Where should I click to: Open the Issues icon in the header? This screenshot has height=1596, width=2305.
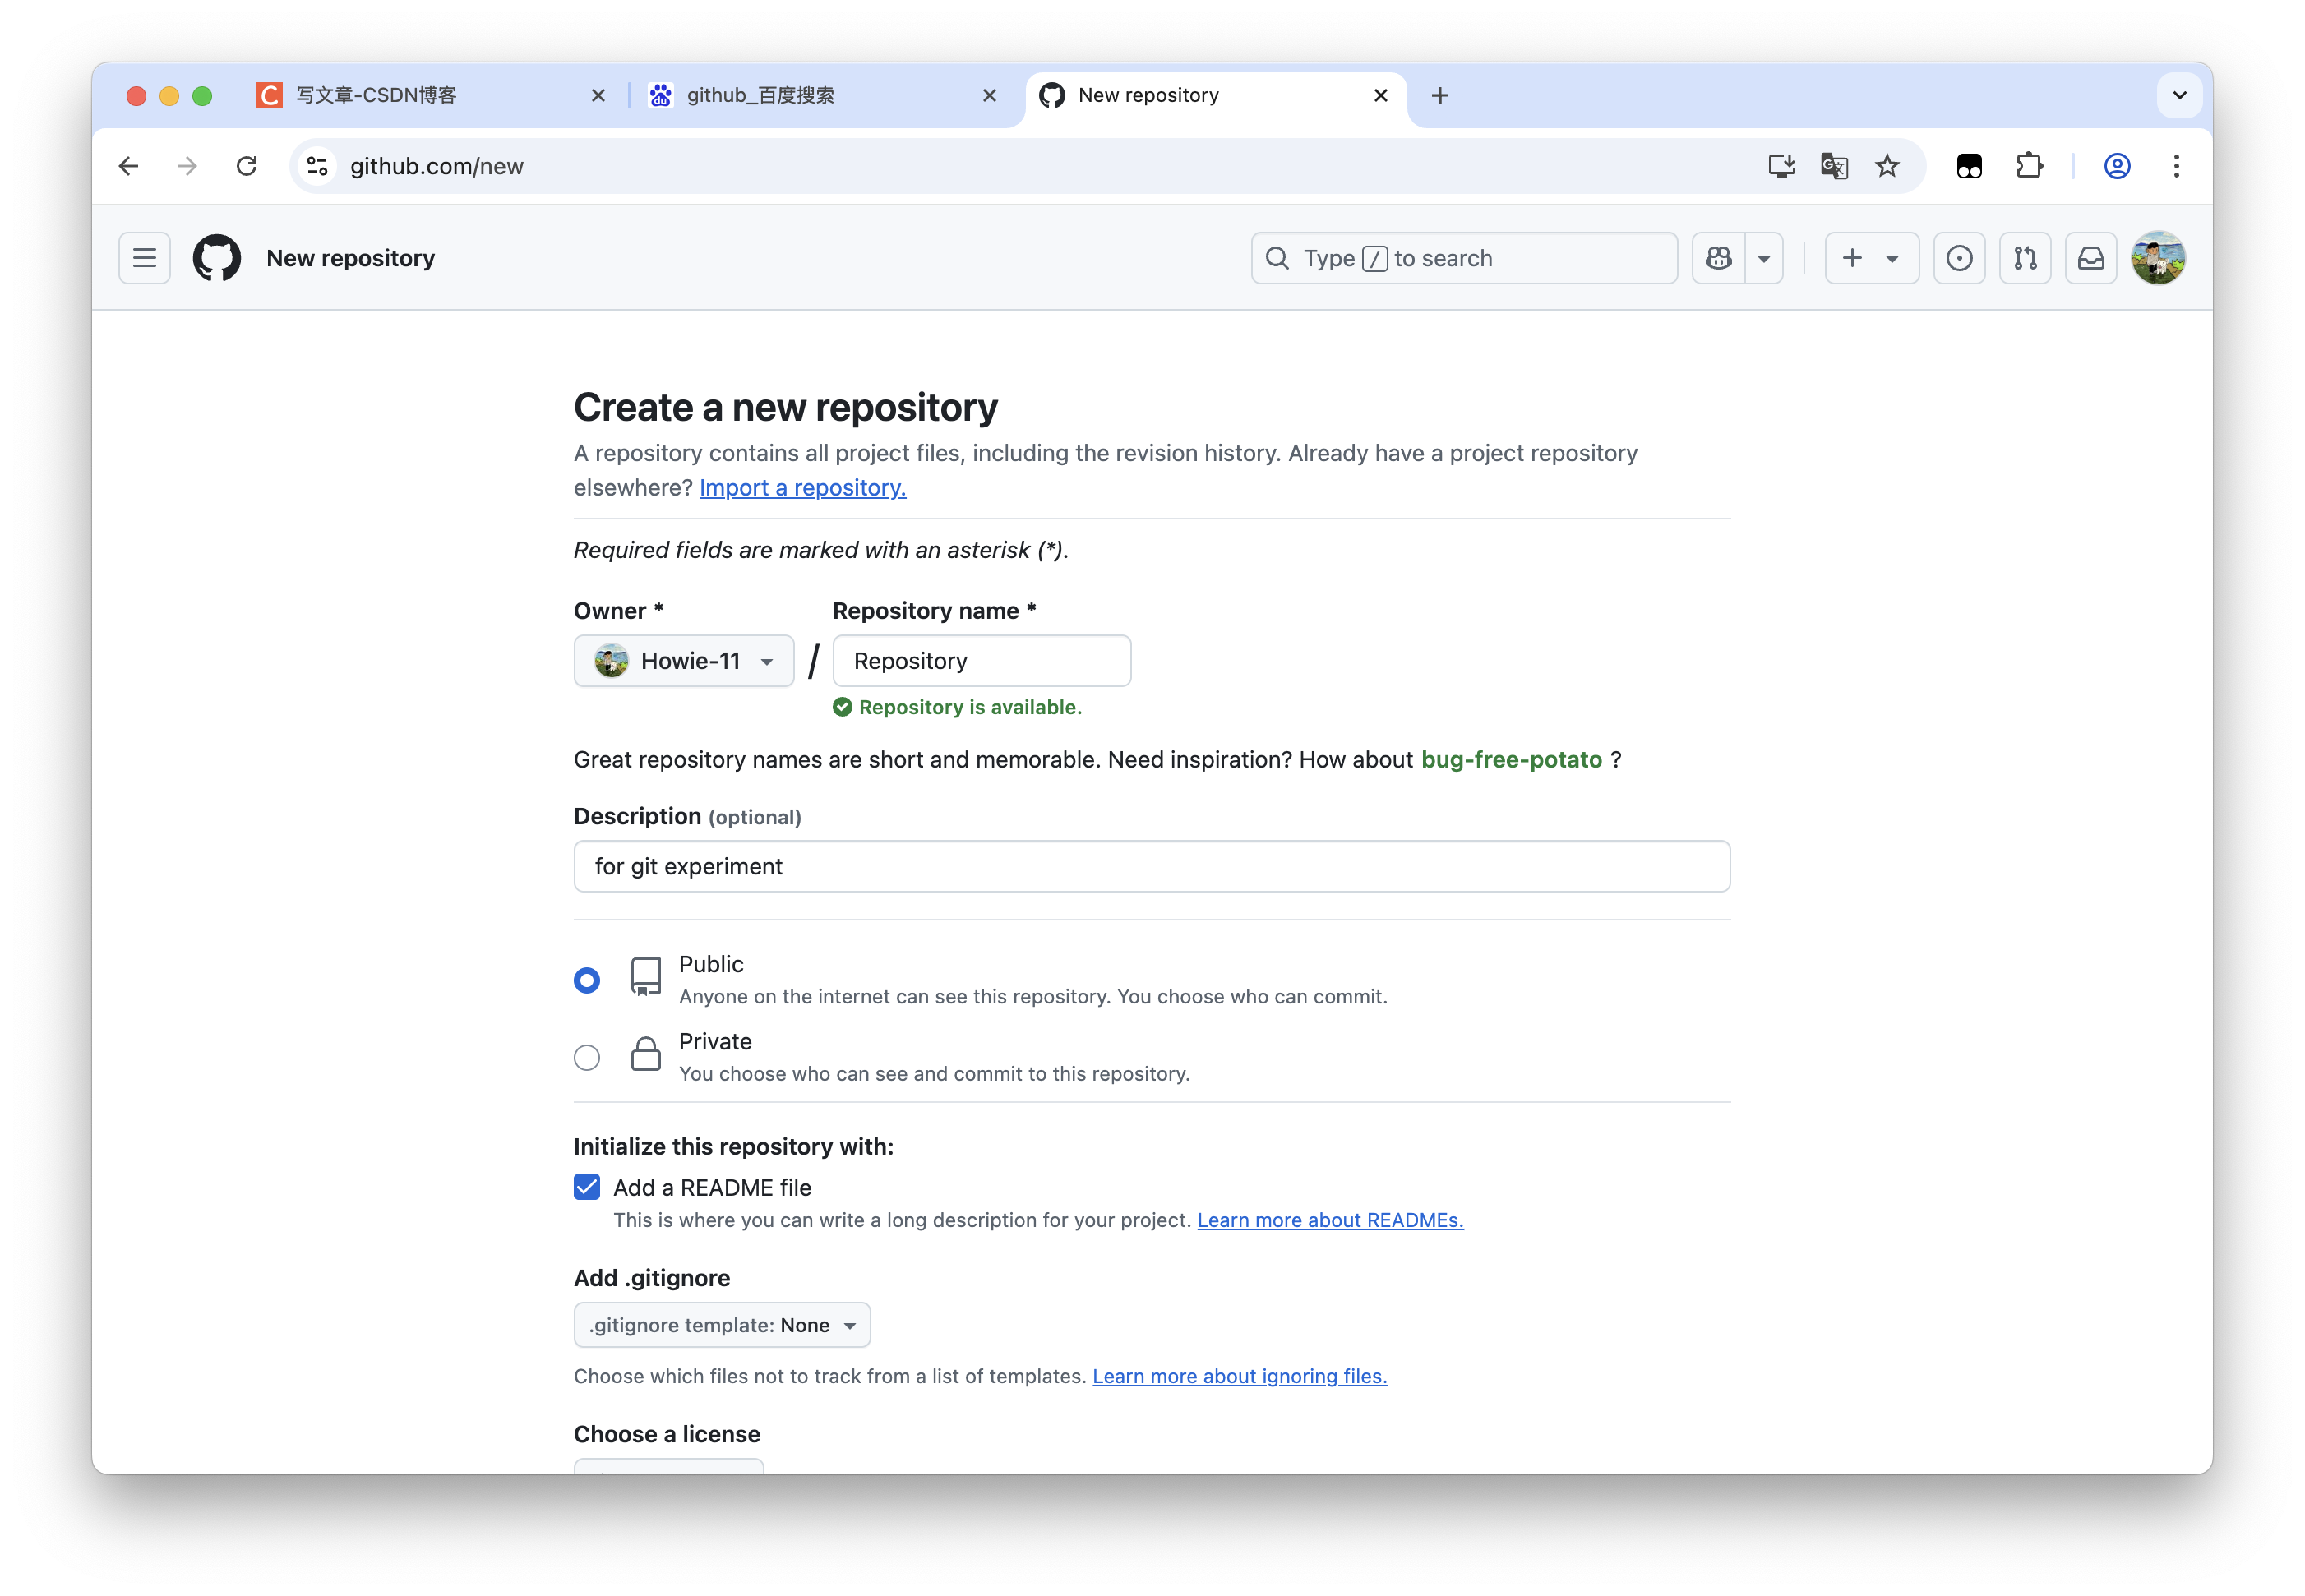(1959, 258)
